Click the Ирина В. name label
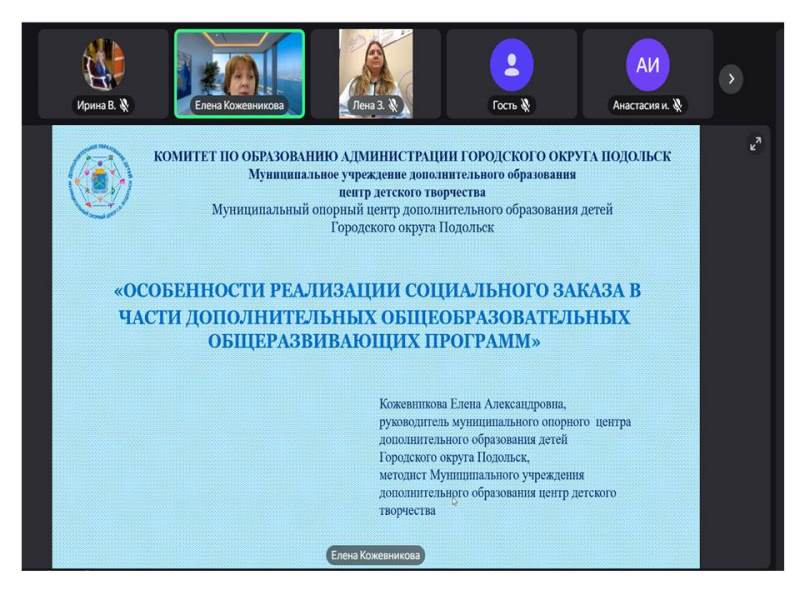800x600 pixels. click(96, 105)
